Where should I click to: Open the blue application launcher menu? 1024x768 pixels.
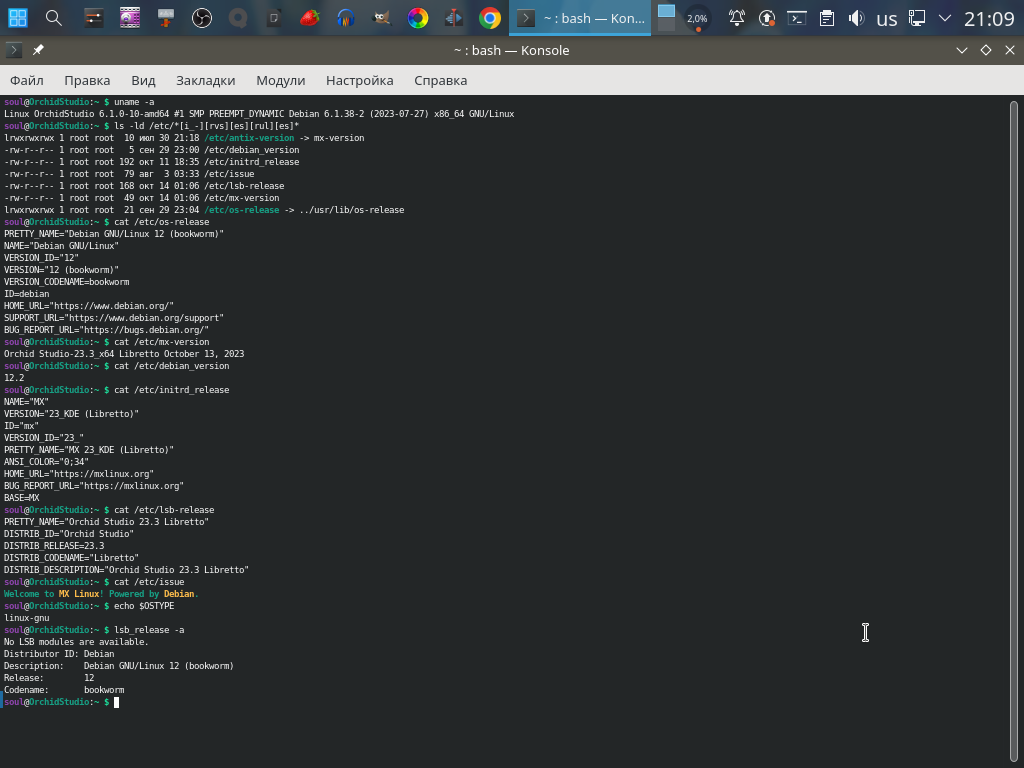point(18,18)
